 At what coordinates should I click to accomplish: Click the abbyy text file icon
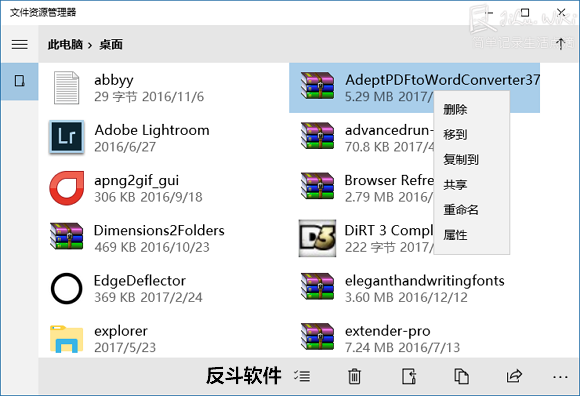pos(66,88)
